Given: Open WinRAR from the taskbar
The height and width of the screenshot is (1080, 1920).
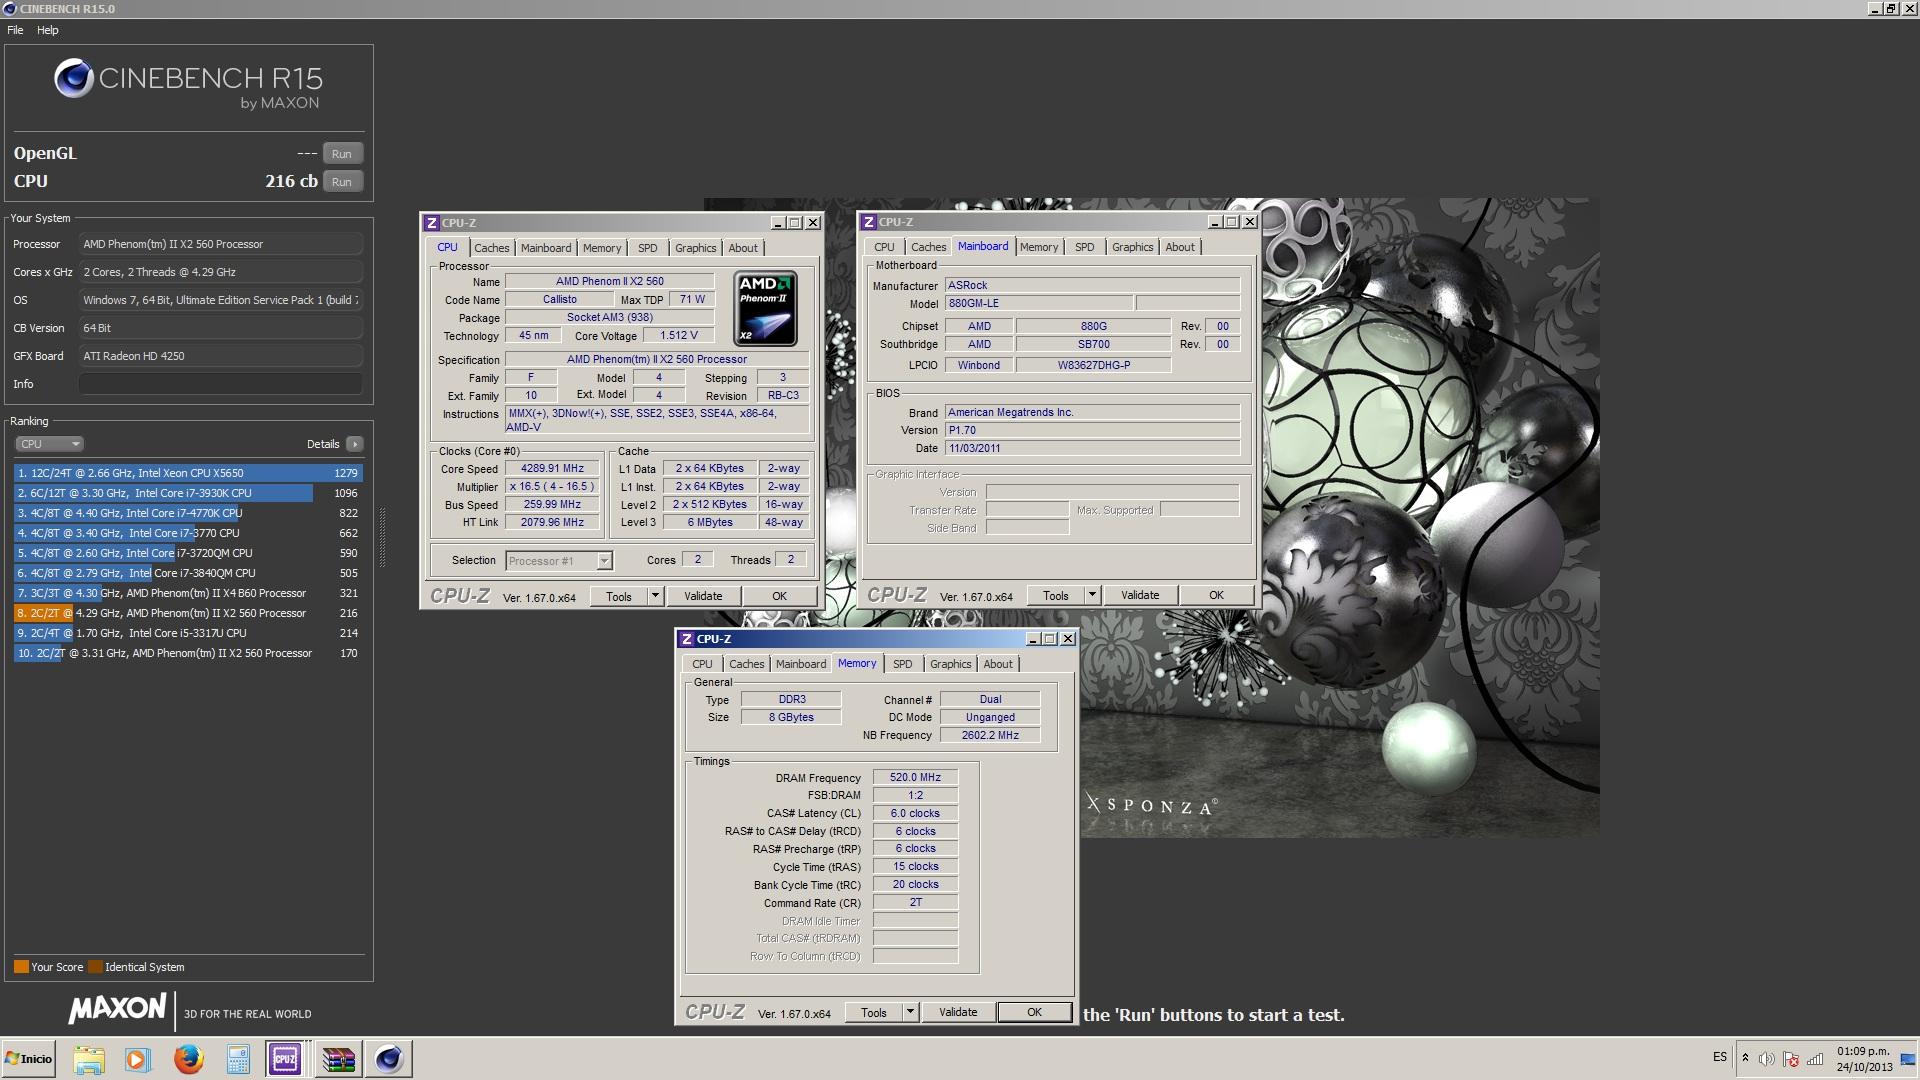Looking at the screenshot, I should (x=338, y=1059).
